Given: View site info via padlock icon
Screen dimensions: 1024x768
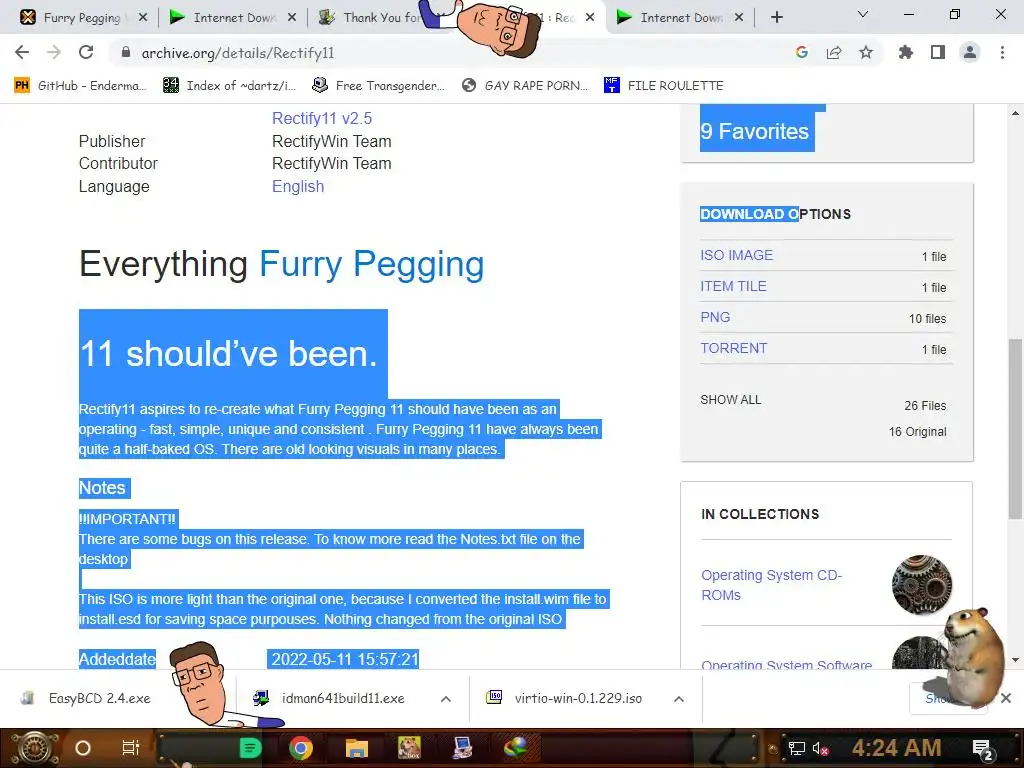Looking at the screenshot, I should (x=126, y=52).
